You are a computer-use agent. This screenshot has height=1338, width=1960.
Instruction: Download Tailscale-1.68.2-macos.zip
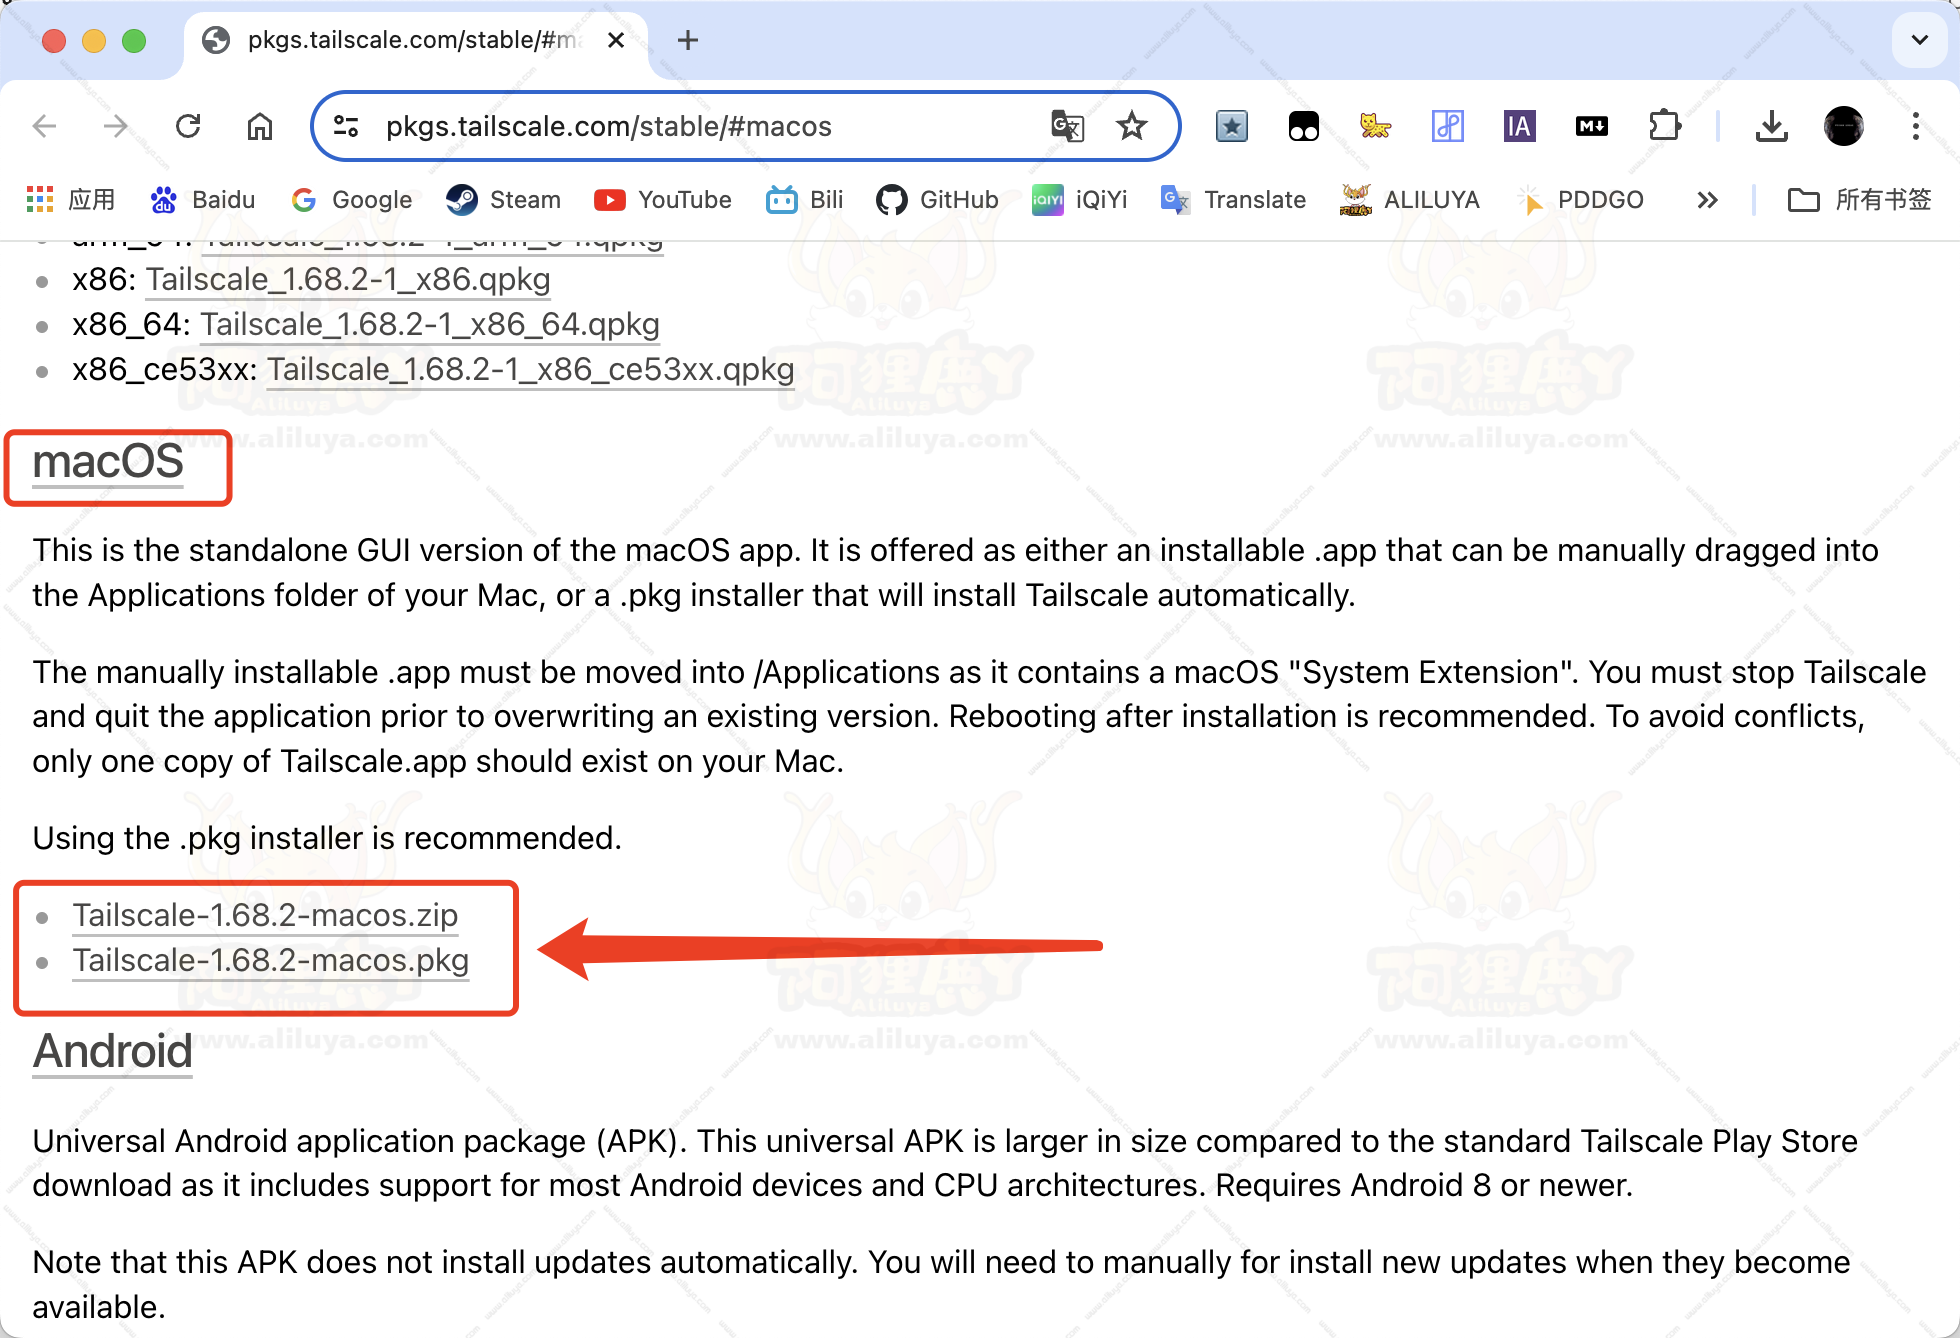[x=265, y=915]
